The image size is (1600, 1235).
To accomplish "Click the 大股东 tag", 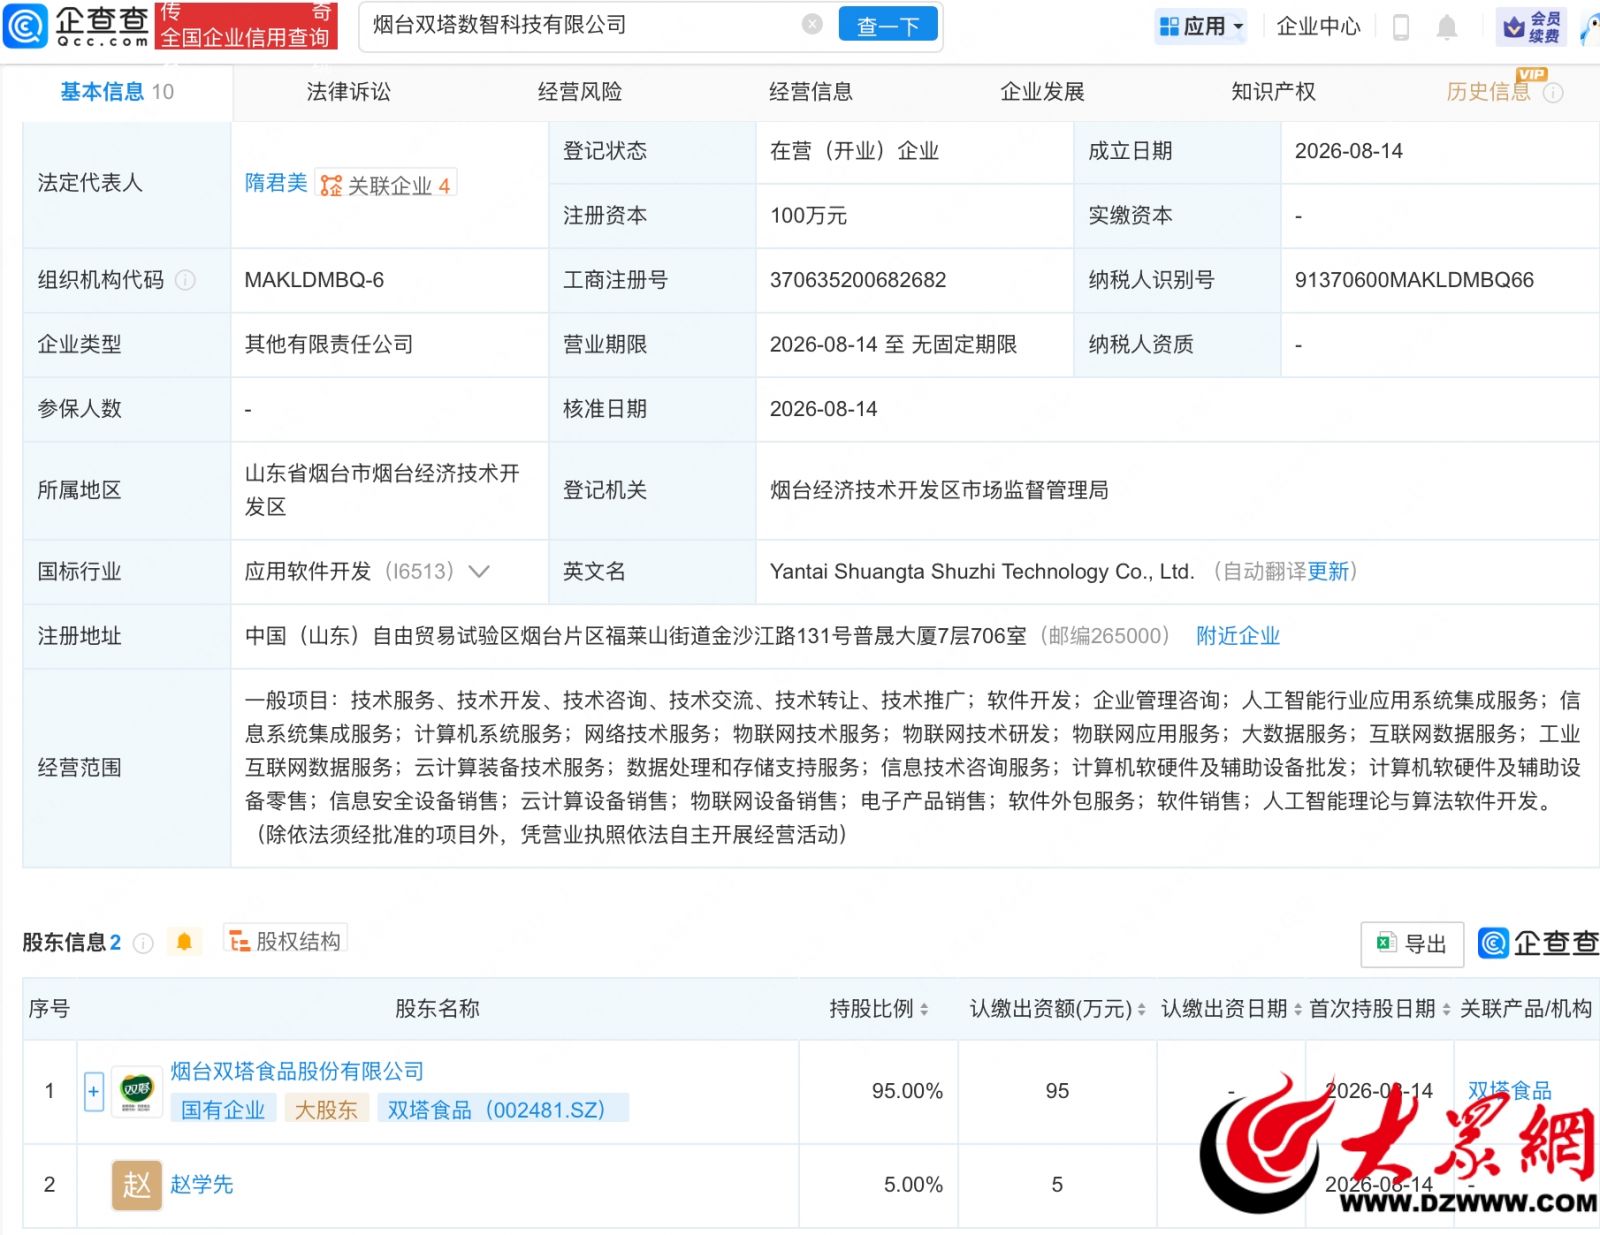I will pos(326,1109).
